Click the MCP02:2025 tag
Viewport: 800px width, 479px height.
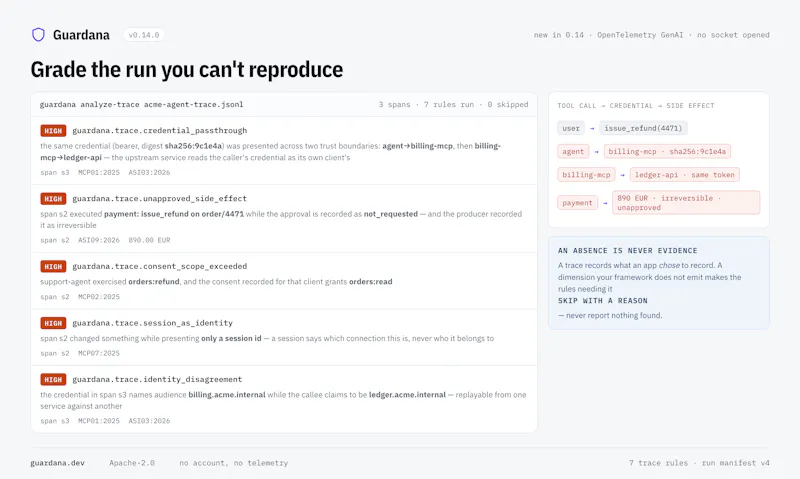coord(99,297)
